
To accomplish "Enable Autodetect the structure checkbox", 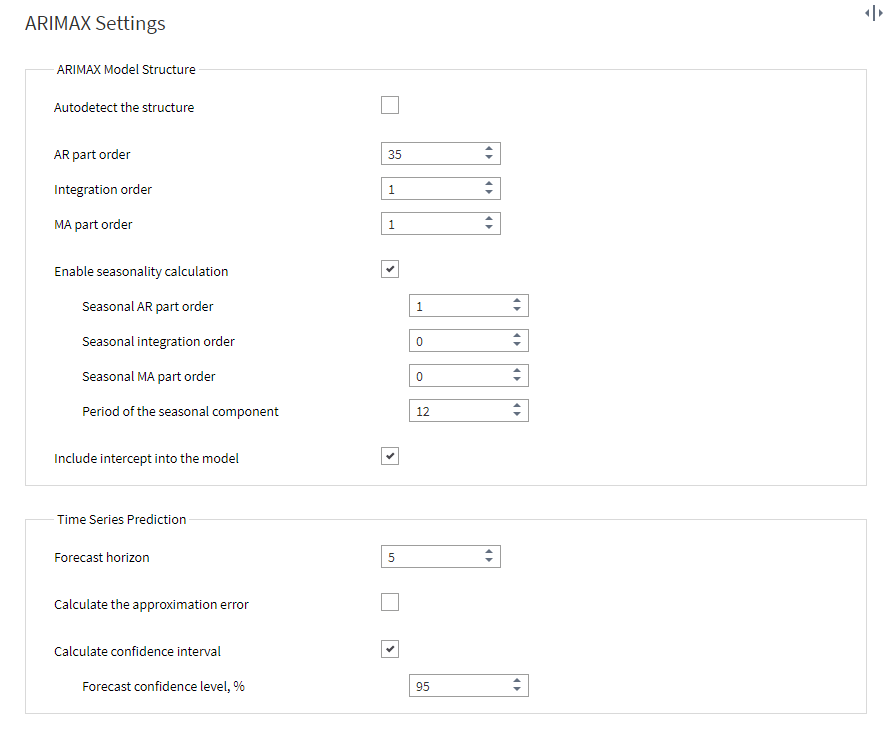I will [x=390, y=105].
